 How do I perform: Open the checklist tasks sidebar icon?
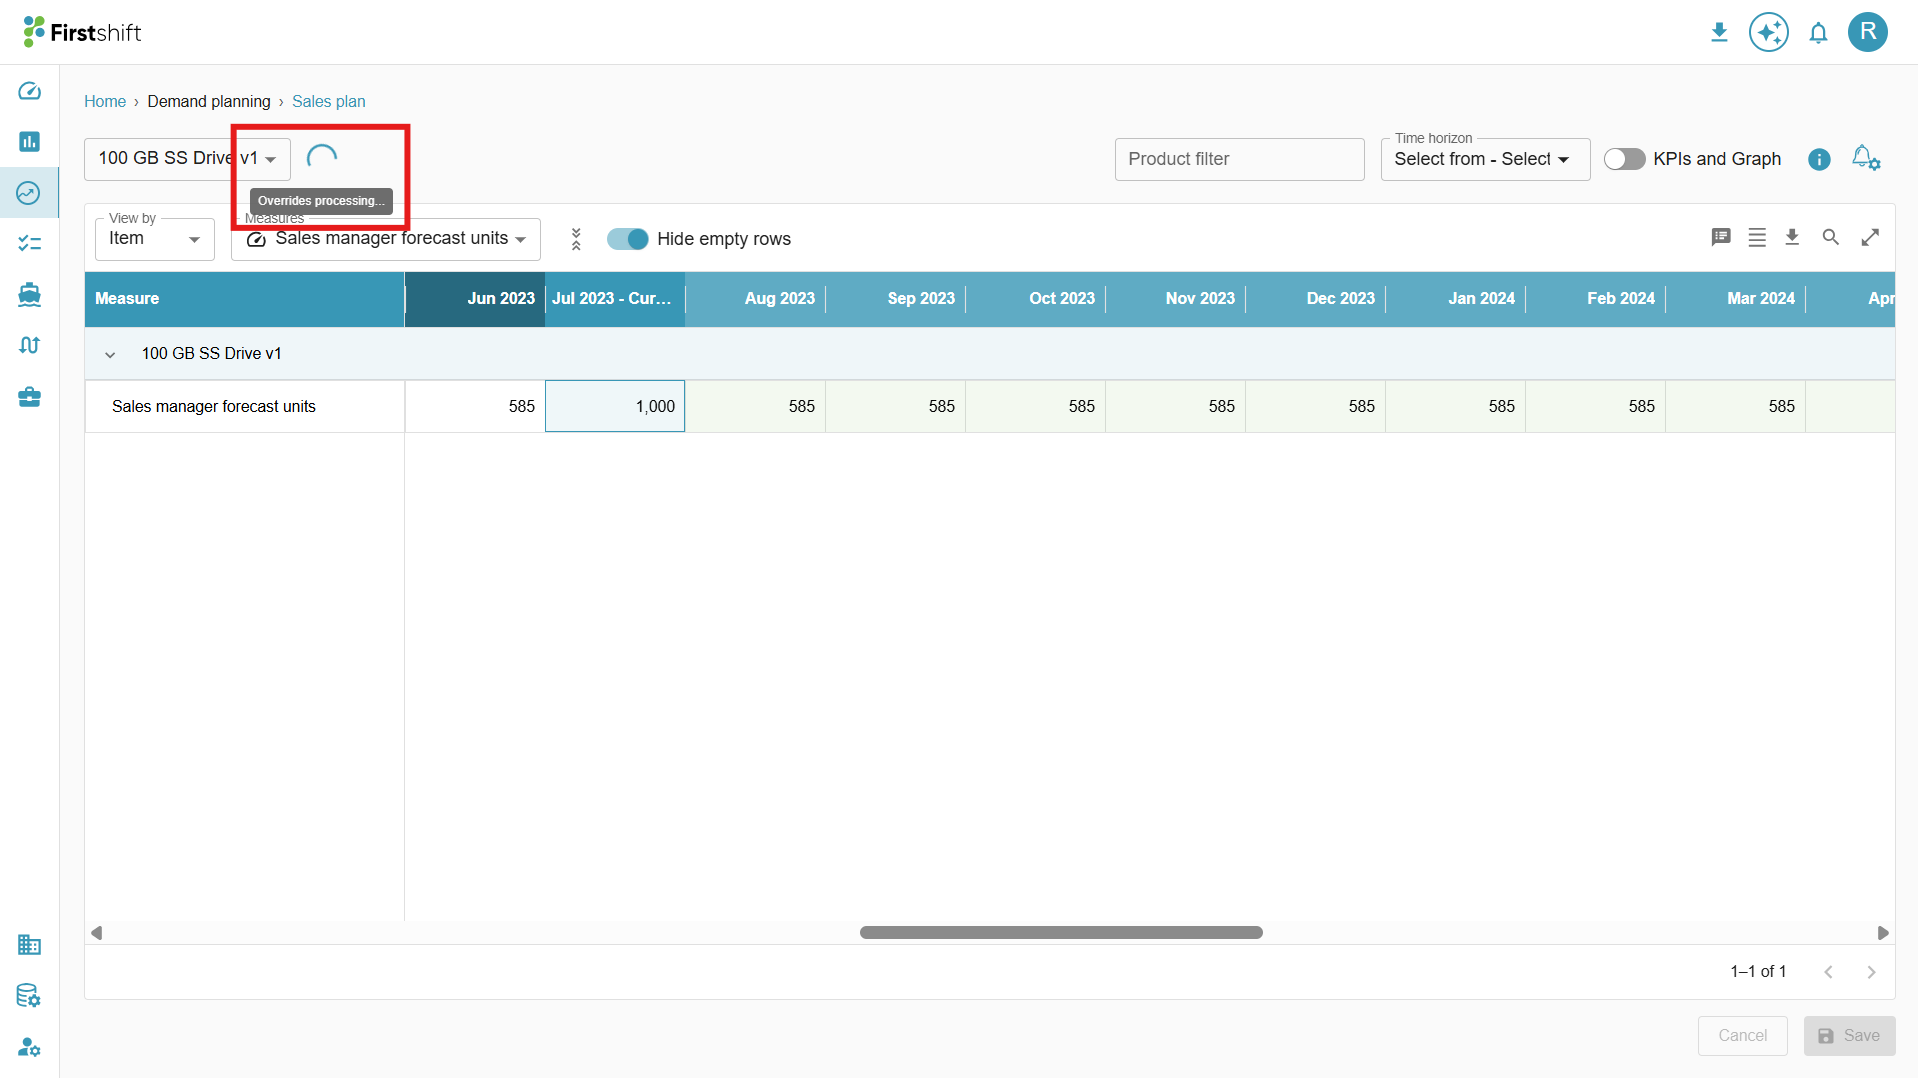pyautogui.click(x=29, y=243)
